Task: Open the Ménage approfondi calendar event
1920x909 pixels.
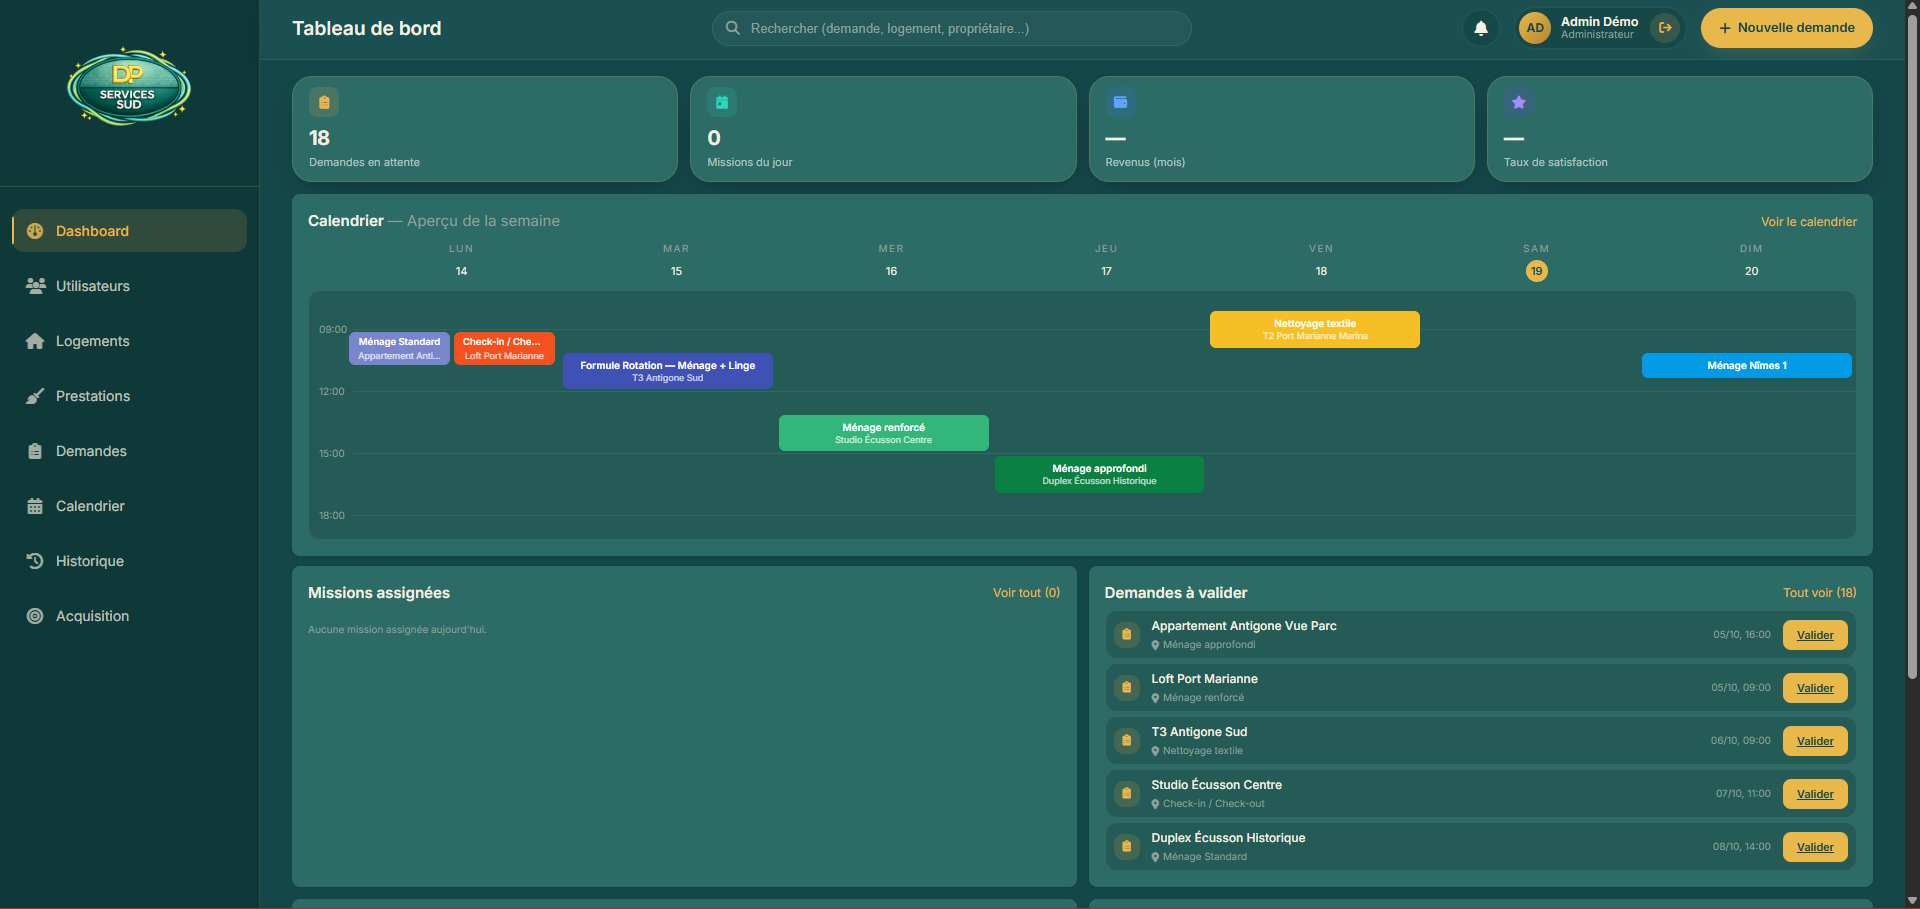Action: (x=1099, y=474)
